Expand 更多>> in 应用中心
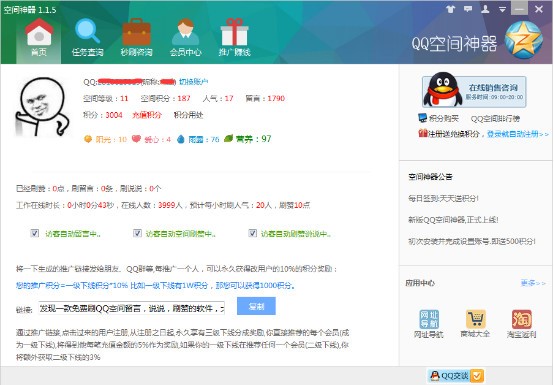Screen dimensions: 554x385 tap(533, 283)
